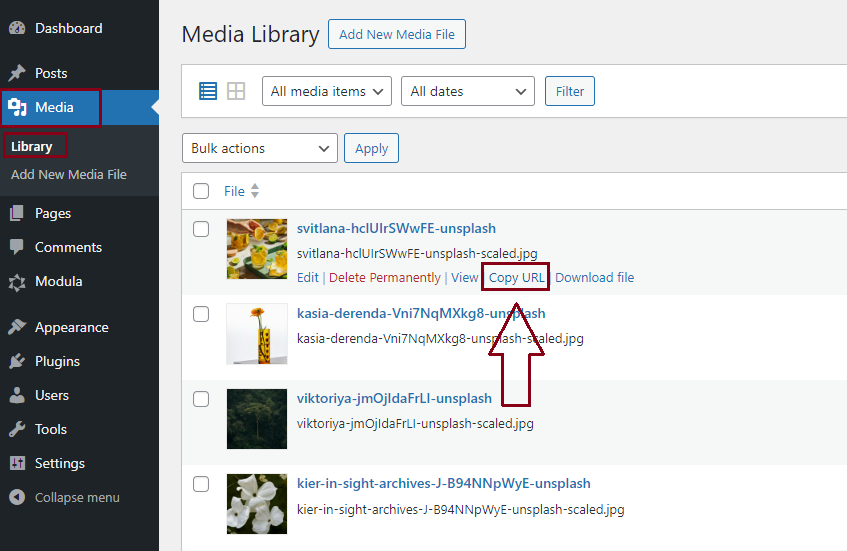Open Pages in the sidebar menu
The width and height of the screenshot is (847, 551).
[x=53, y=213]
